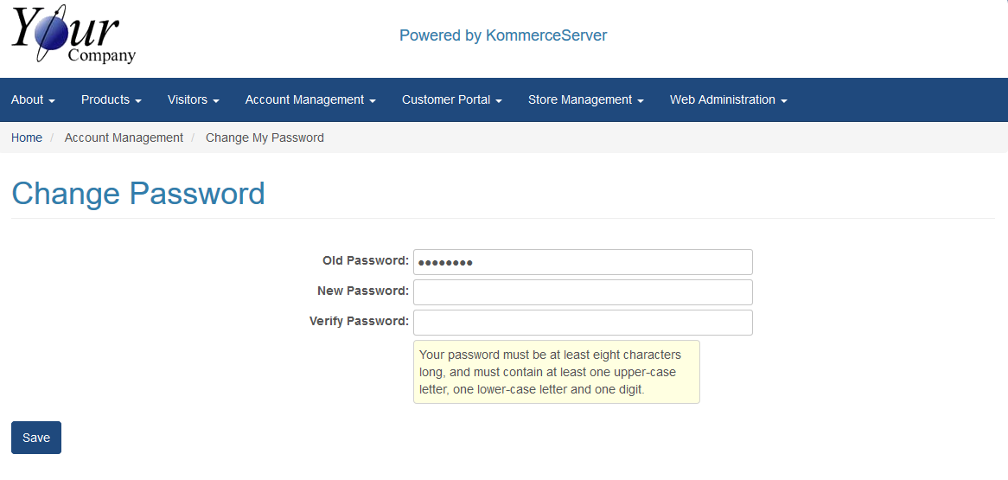The width and height of the screenshot is (1008, 480).
Task: Go to Home via breadcrumb
Action: coord(27,138)
